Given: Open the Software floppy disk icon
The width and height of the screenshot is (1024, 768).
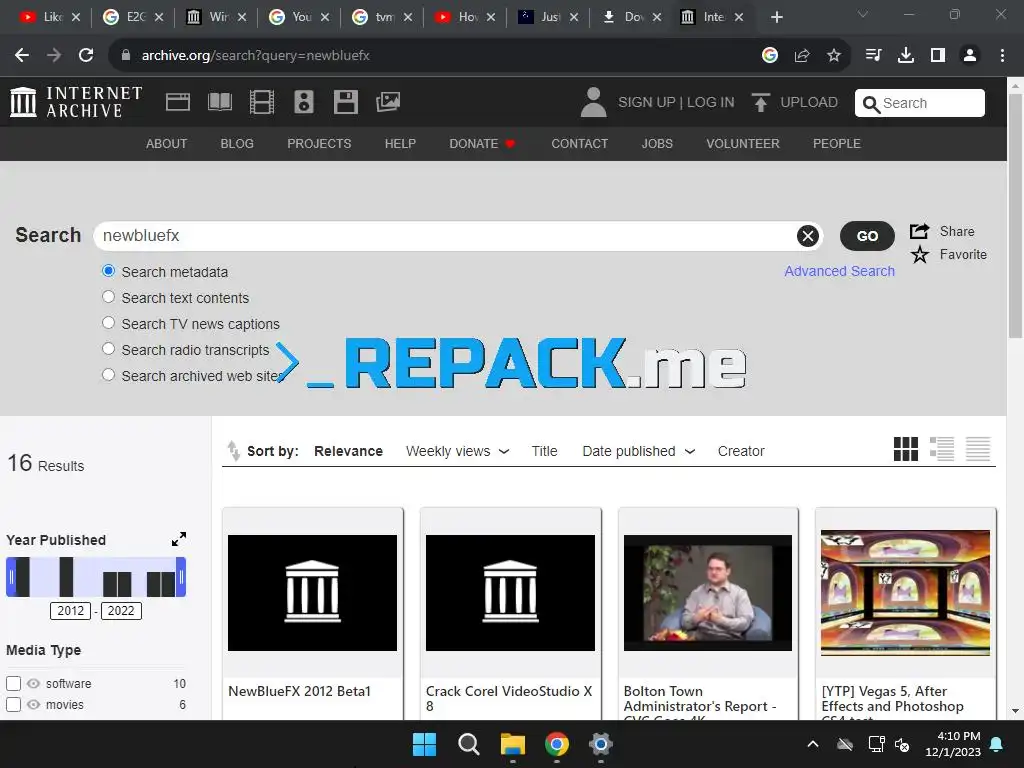Looking at the screenshot, I should point(345,102).
